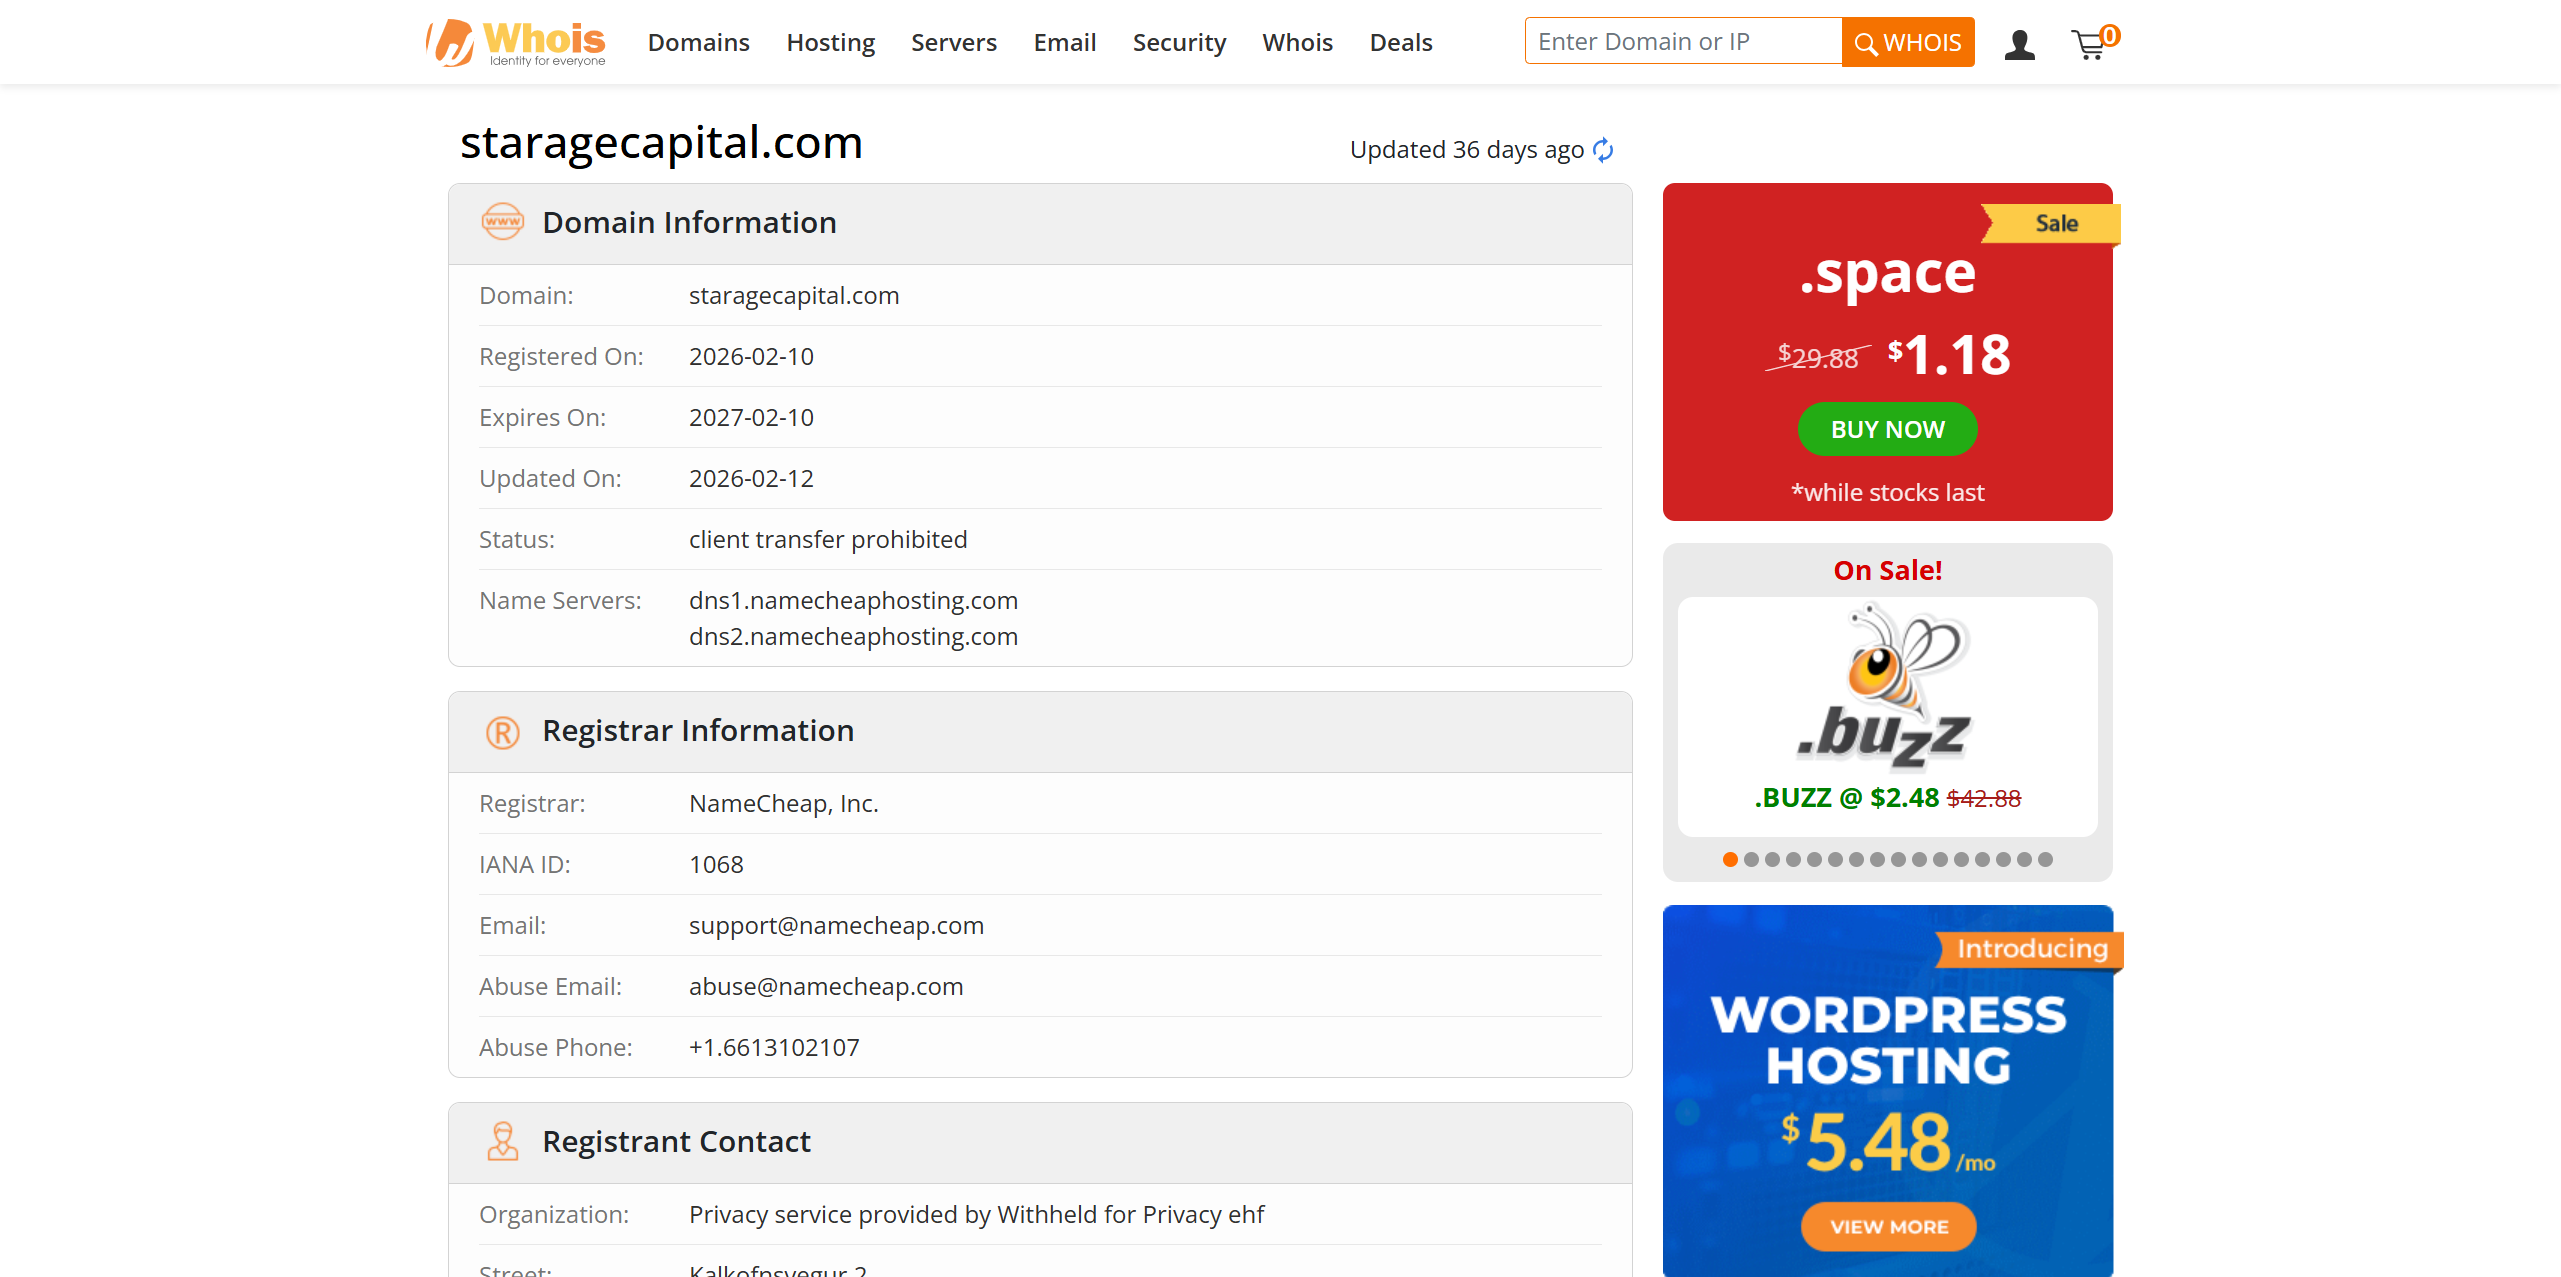Focus the Enter Domain or IP field
The width and height of the screenshot is (2561, 1277).
1683,41
